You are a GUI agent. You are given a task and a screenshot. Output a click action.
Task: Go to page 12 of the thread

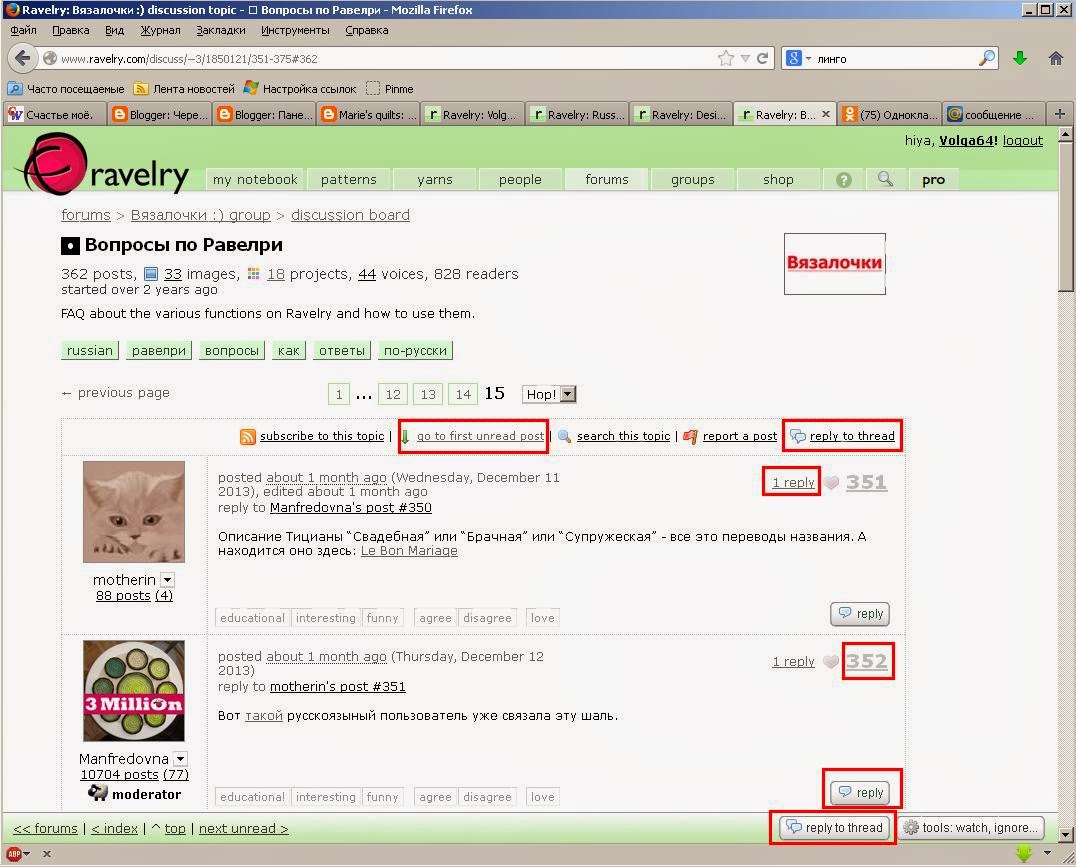[x=393, y=395]
